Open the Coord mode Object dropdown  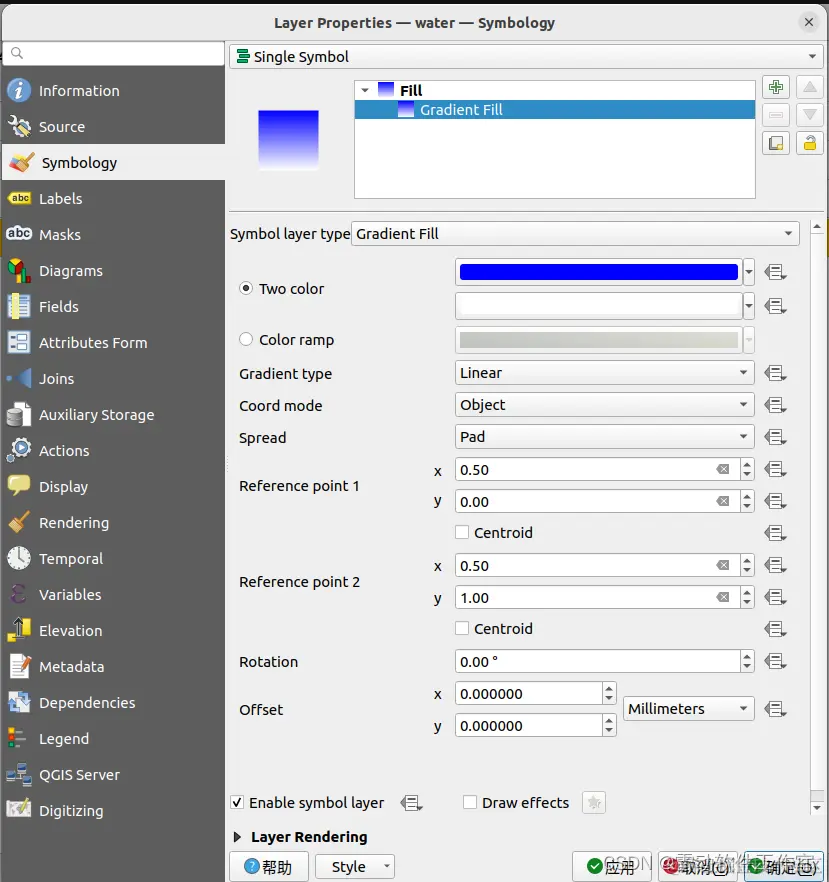[605, 405]
